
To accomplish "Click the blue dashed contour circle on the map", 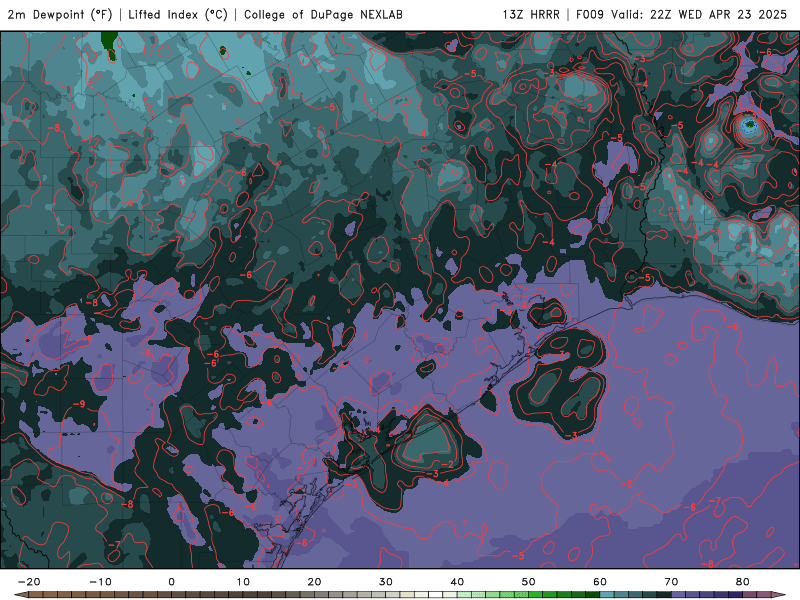I will click(749, 124).
